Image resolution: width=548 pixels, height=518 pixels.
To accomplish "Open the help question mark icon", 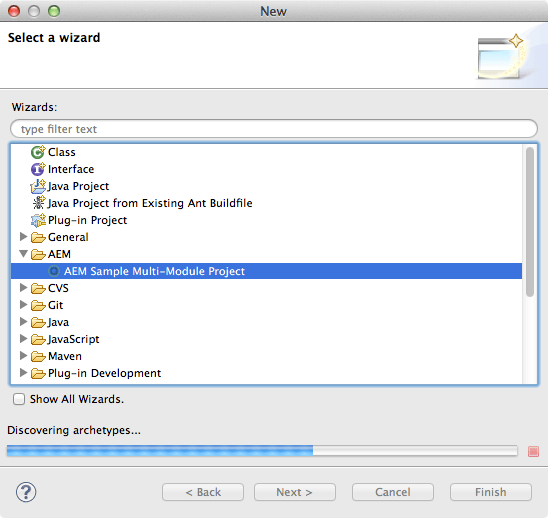I will 26,492.
